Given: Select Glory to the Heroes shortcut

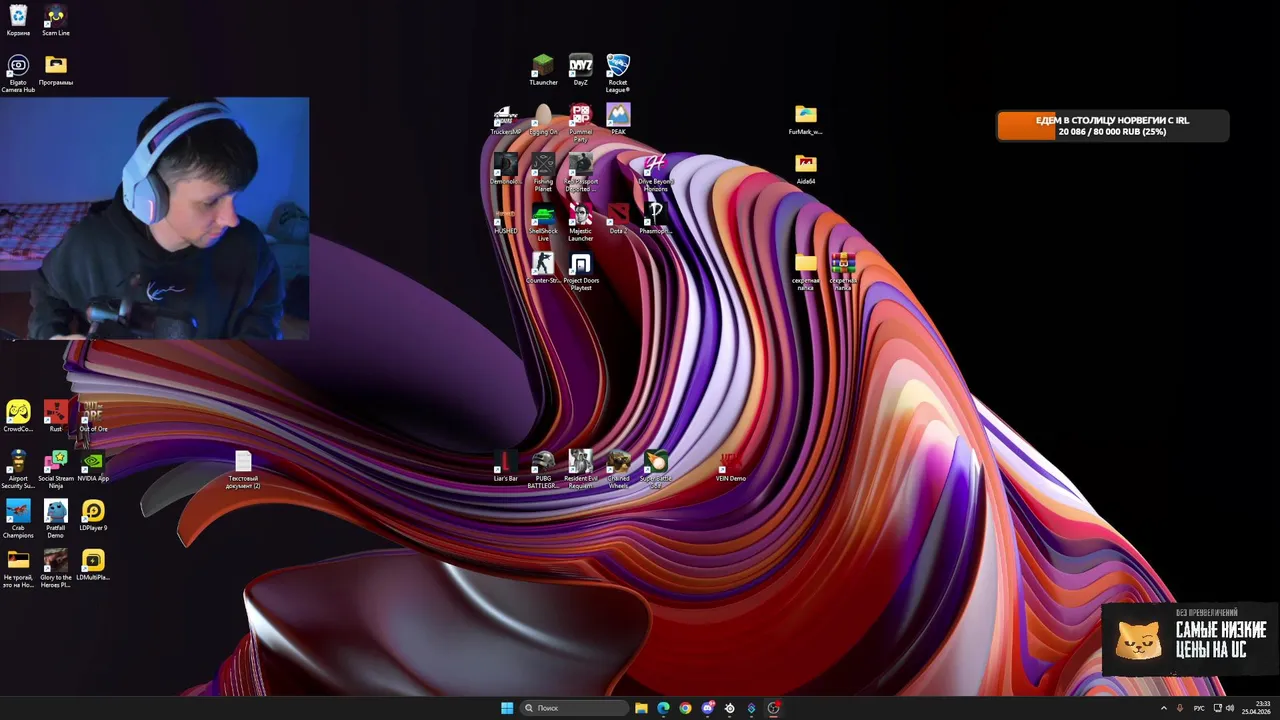Looking at the screenshot, I should click(56, 568).
